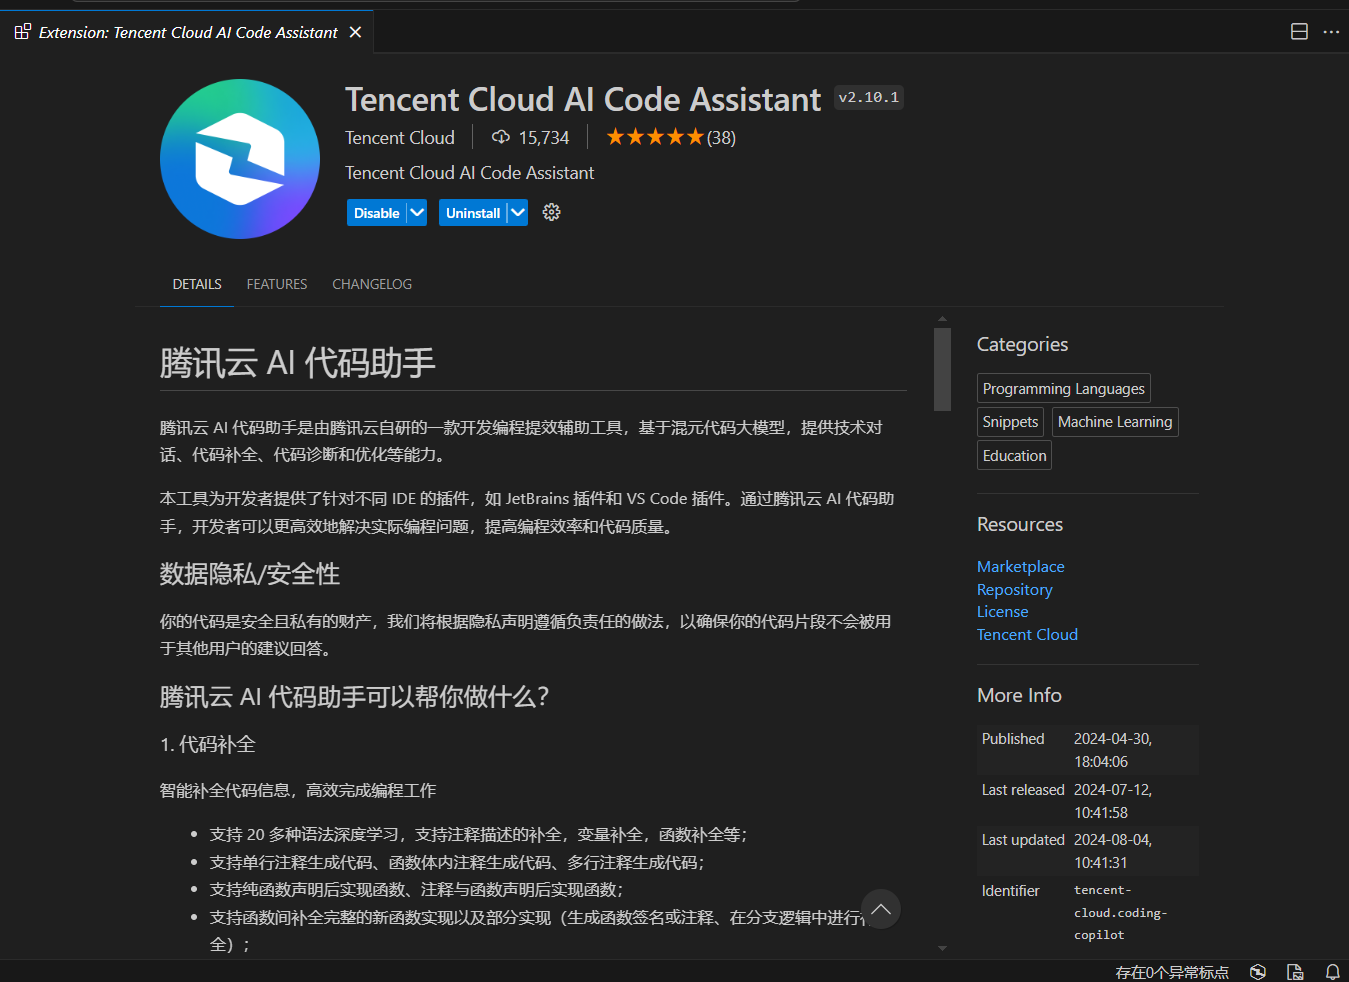Click the Uninstall button
The width and height of the screenshot is (1349, 982).
(x=473, y=213)
